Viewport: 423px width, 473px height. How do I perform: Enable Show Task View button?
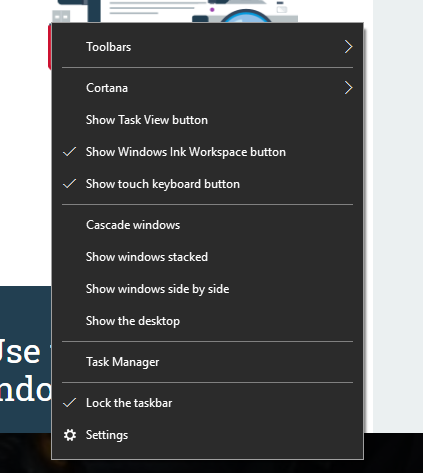pyautogui.click(x=207, y=120)
